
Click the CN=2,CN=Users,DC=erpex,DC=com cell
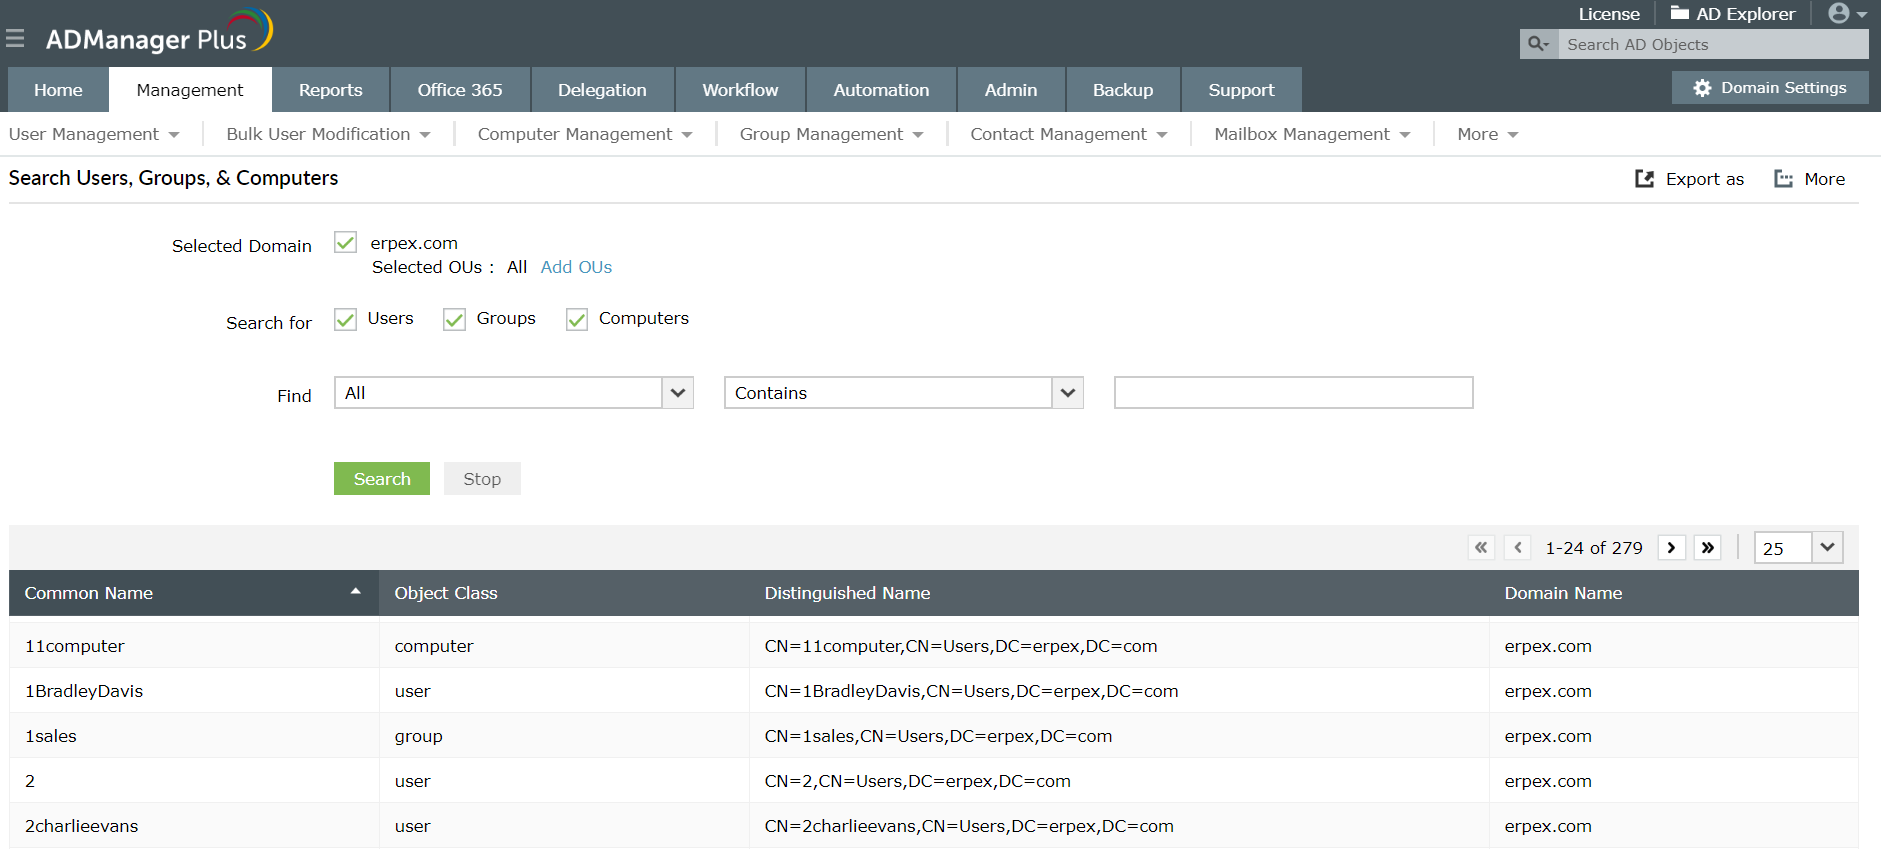pyautogui.click(x=918, y=781)
